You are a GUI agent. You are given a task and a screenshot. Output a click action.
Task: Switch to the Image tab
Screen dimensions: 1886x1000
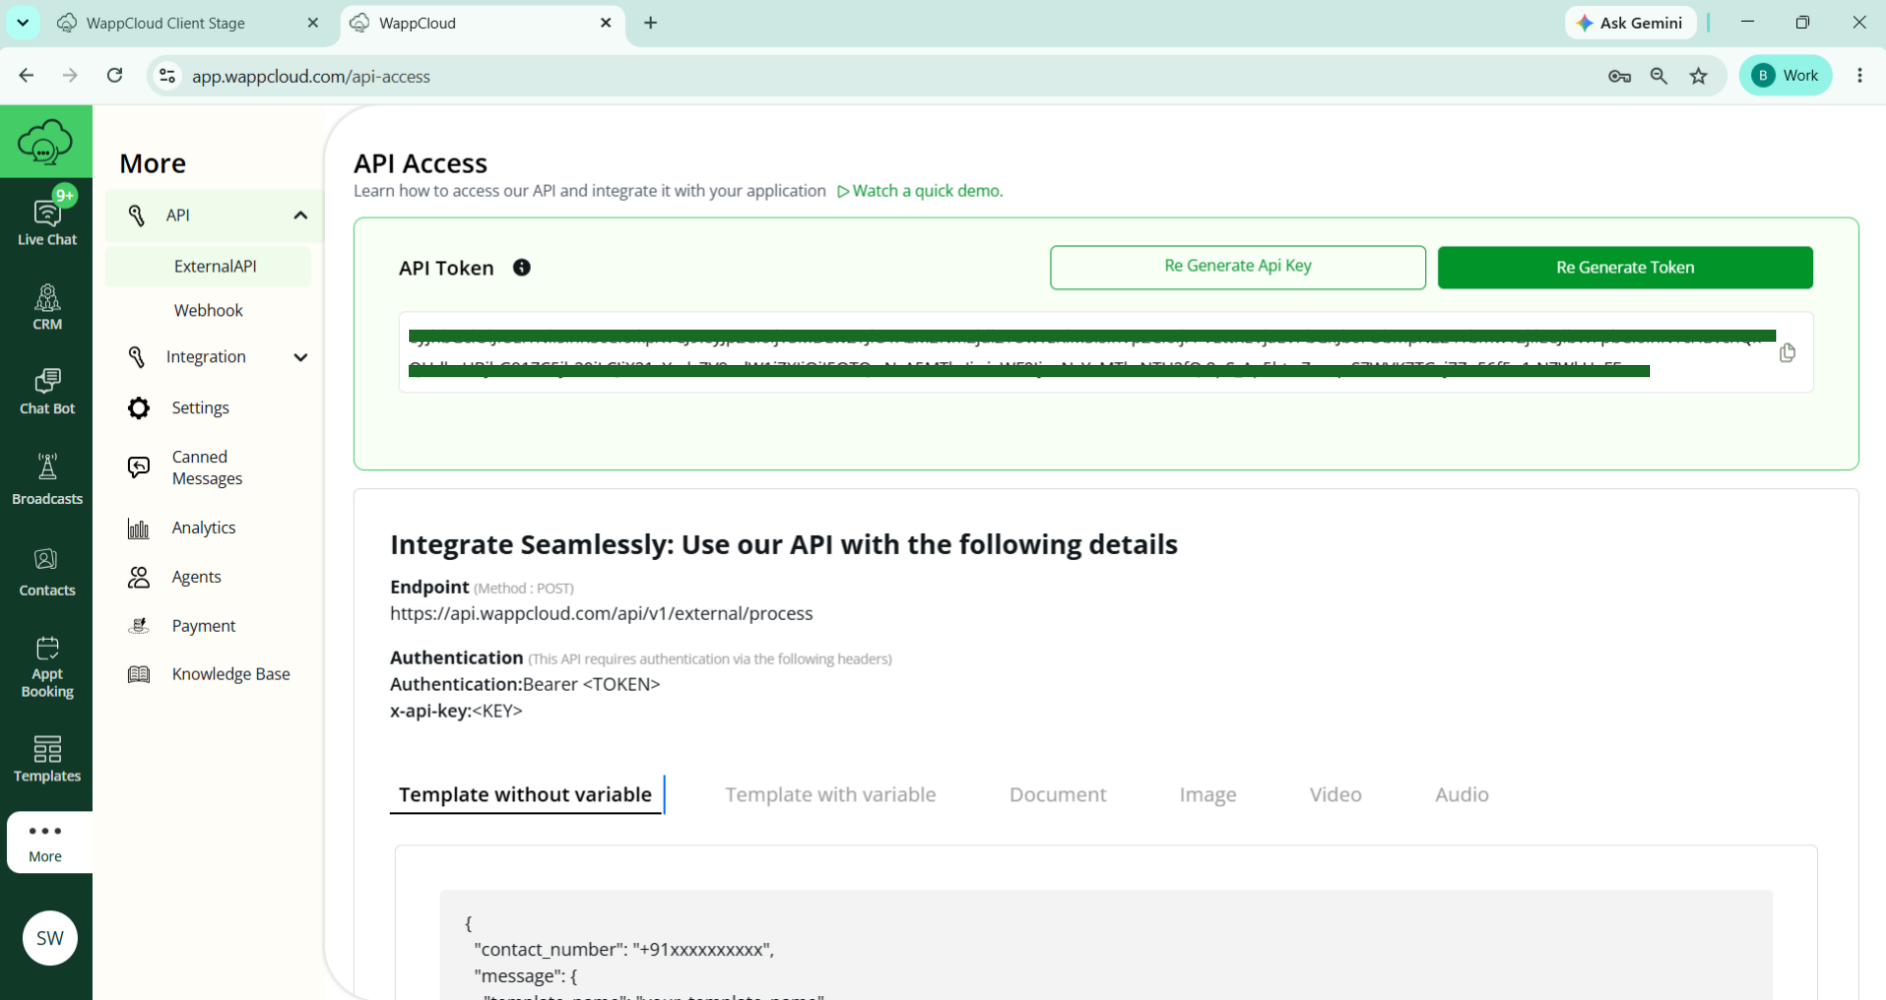[x=1207, y=794]
